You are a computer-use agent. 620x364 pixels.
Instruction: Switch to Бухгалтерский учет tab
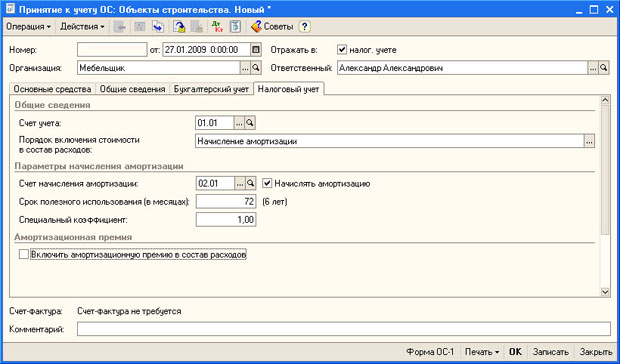click(x=211, y=89)
